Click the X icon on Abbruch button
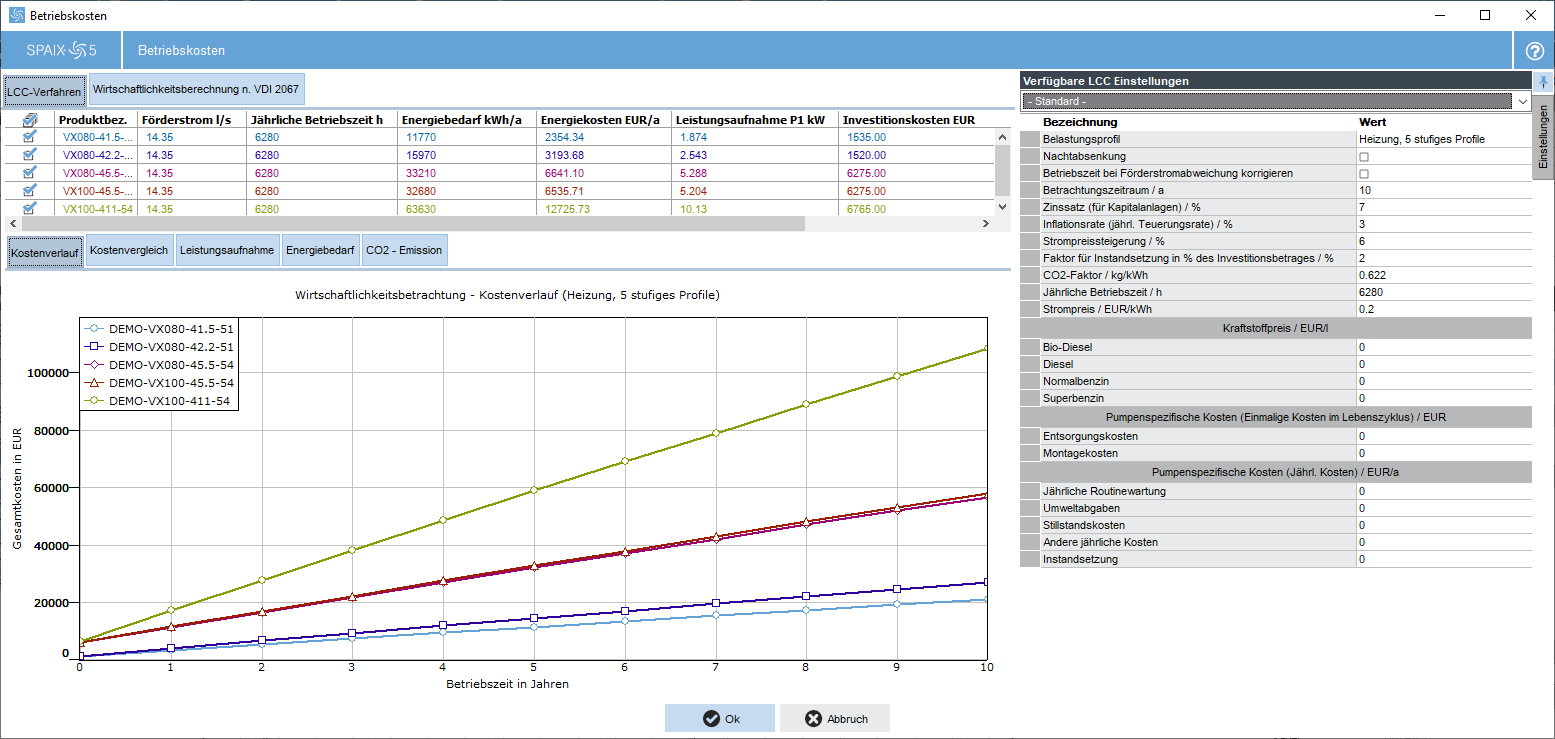The width and height of the screenshot is (1555, 739). point(813,719)
